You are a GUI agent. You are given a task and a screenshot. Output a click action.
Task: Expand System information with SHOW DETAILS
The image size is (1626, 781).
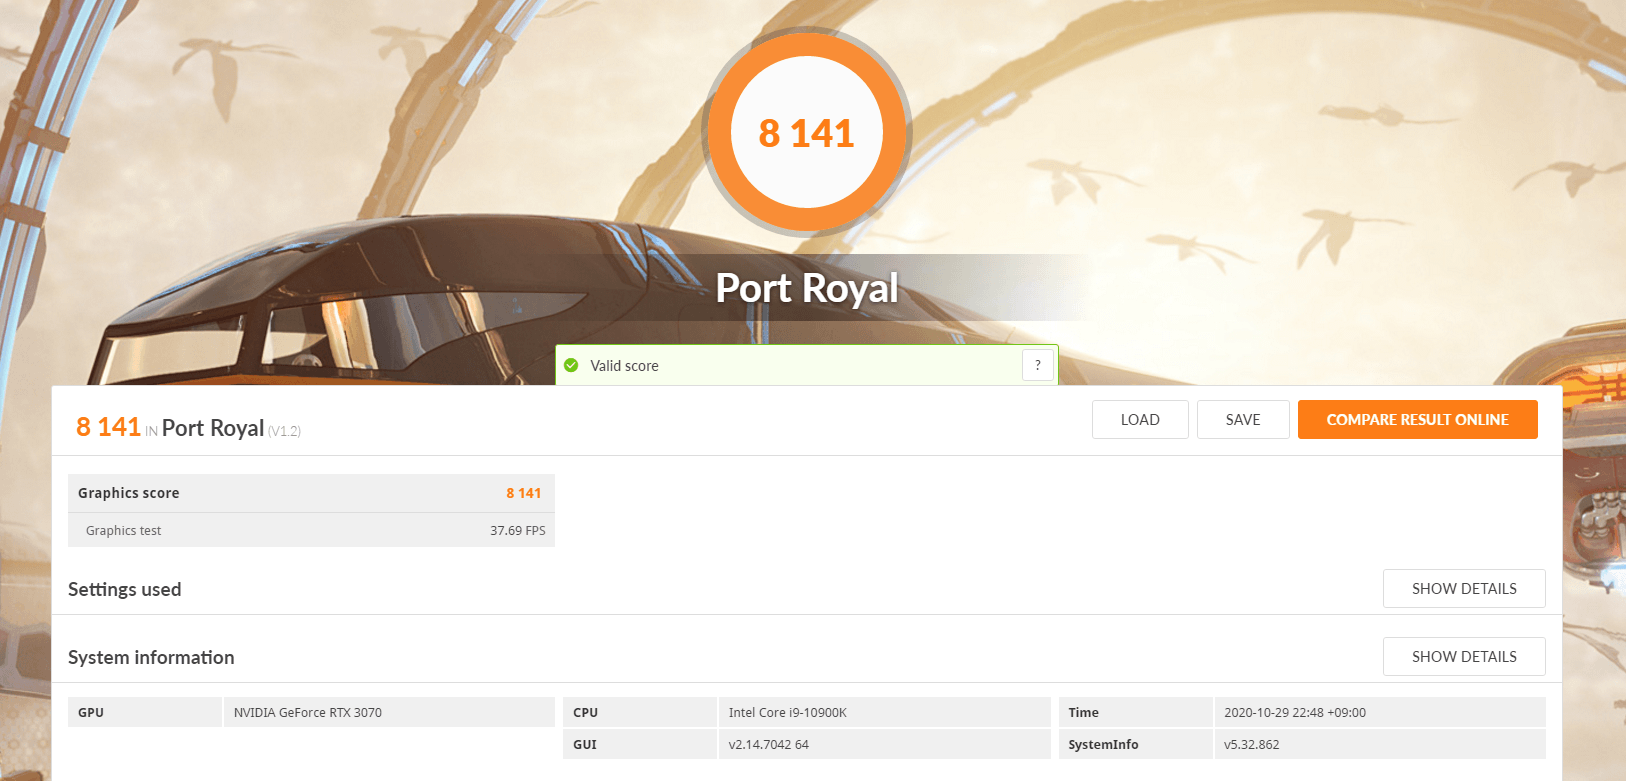point(1463,657)
